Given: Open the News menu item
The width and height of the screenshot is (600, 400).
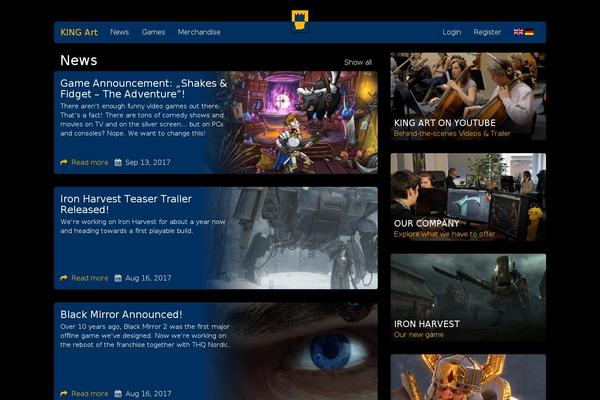Looking at the screenshot, I should (119, 32).
